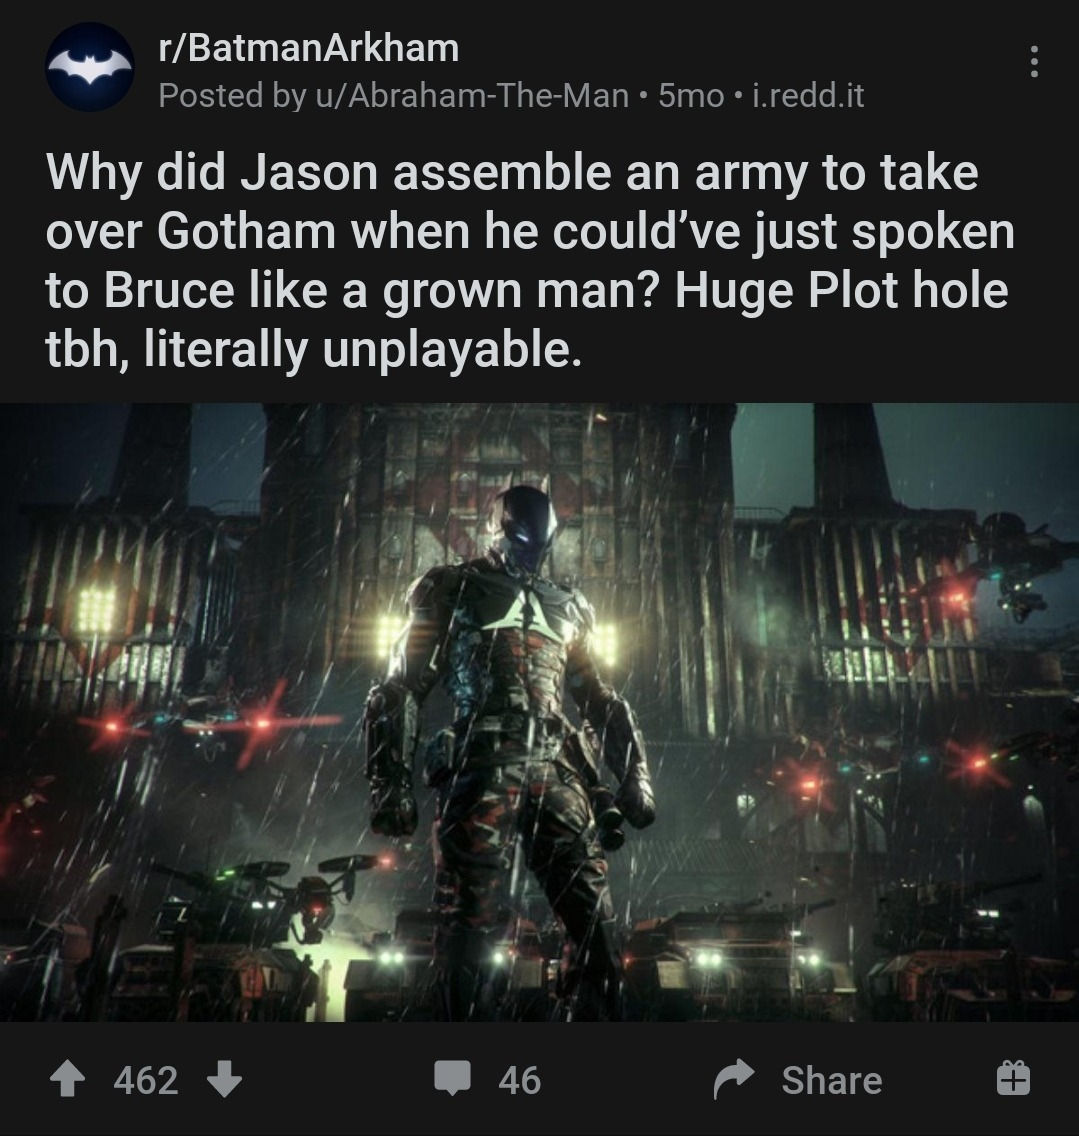Click the Share label

click(x=832, y=1080)
